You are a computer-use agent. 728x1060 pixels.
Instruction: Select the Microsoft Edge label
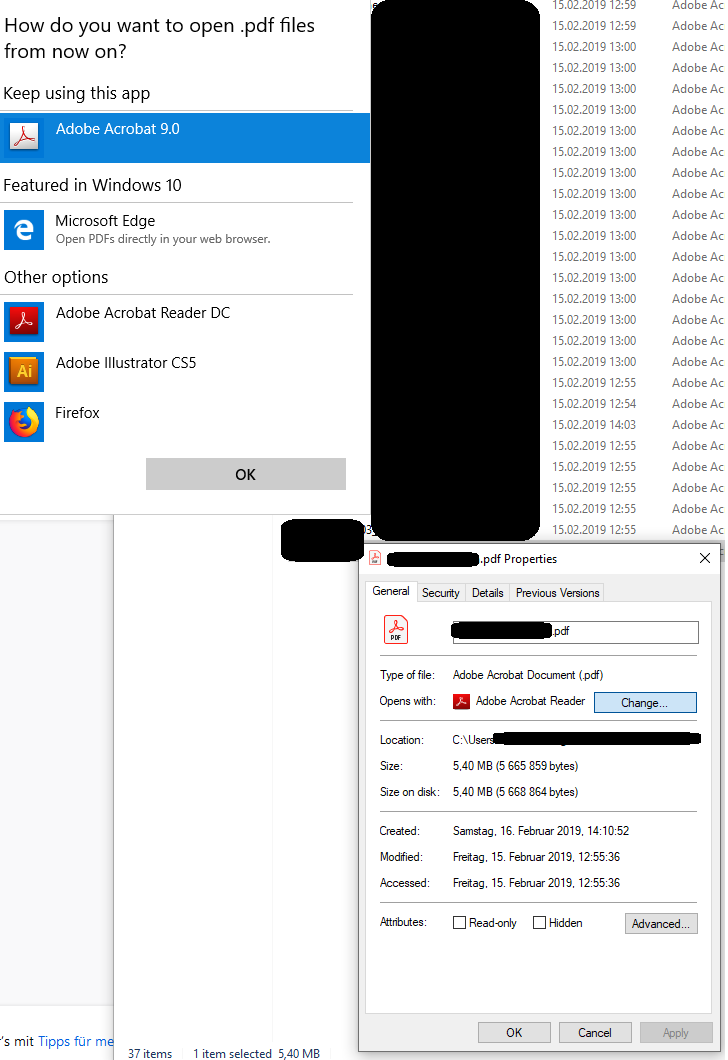pos(105,221)
